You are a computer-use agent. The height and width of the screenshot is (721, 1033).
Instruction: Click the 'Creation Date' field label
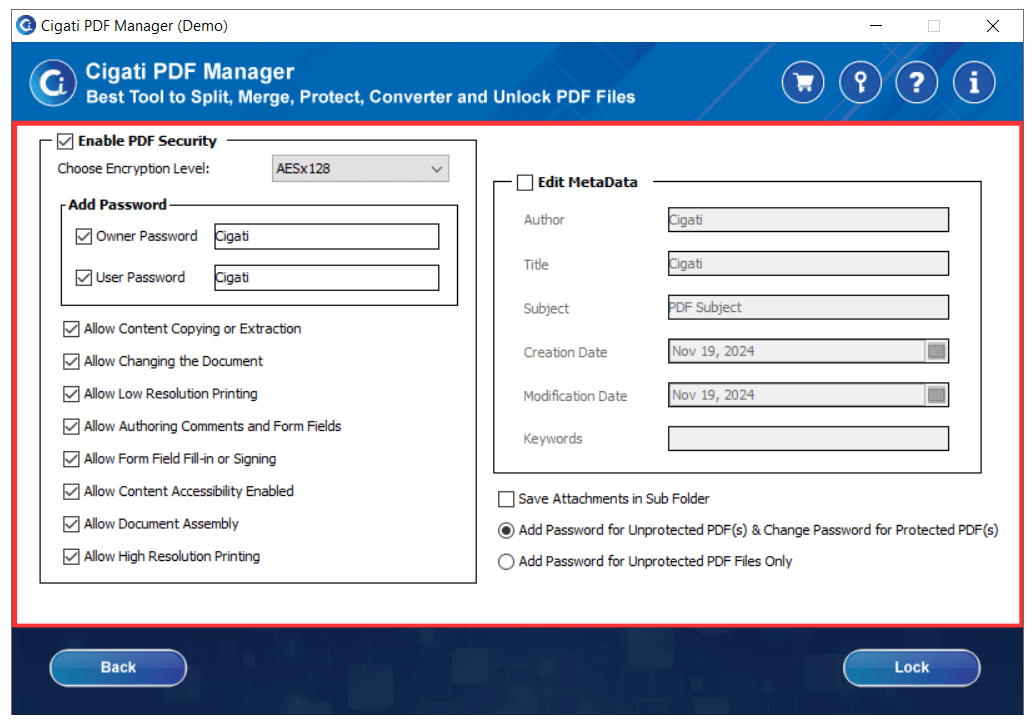coord(565,353)
